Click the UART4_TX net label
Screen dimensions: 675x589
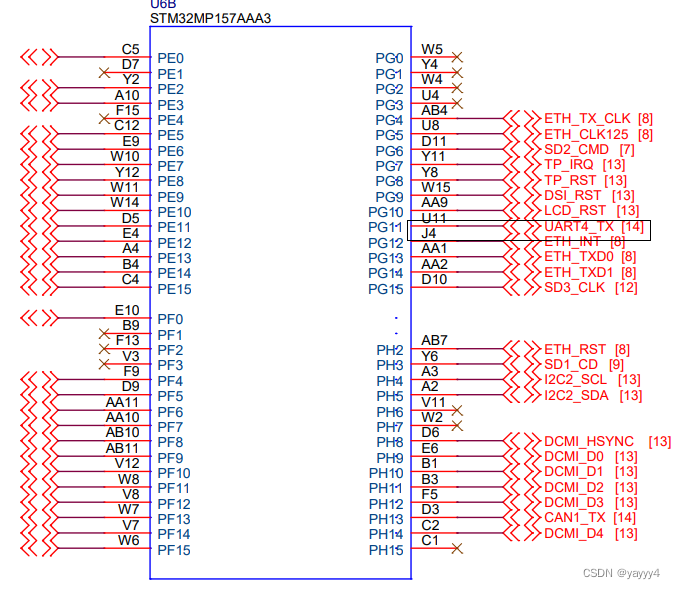pos(579,226)
